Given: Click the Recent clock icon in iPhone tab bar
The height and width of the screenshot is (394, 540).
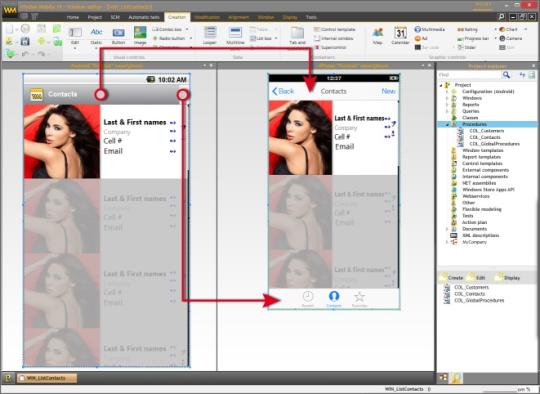Looking at the screenshot, I should pyautogui.click(x=308, y=298).
